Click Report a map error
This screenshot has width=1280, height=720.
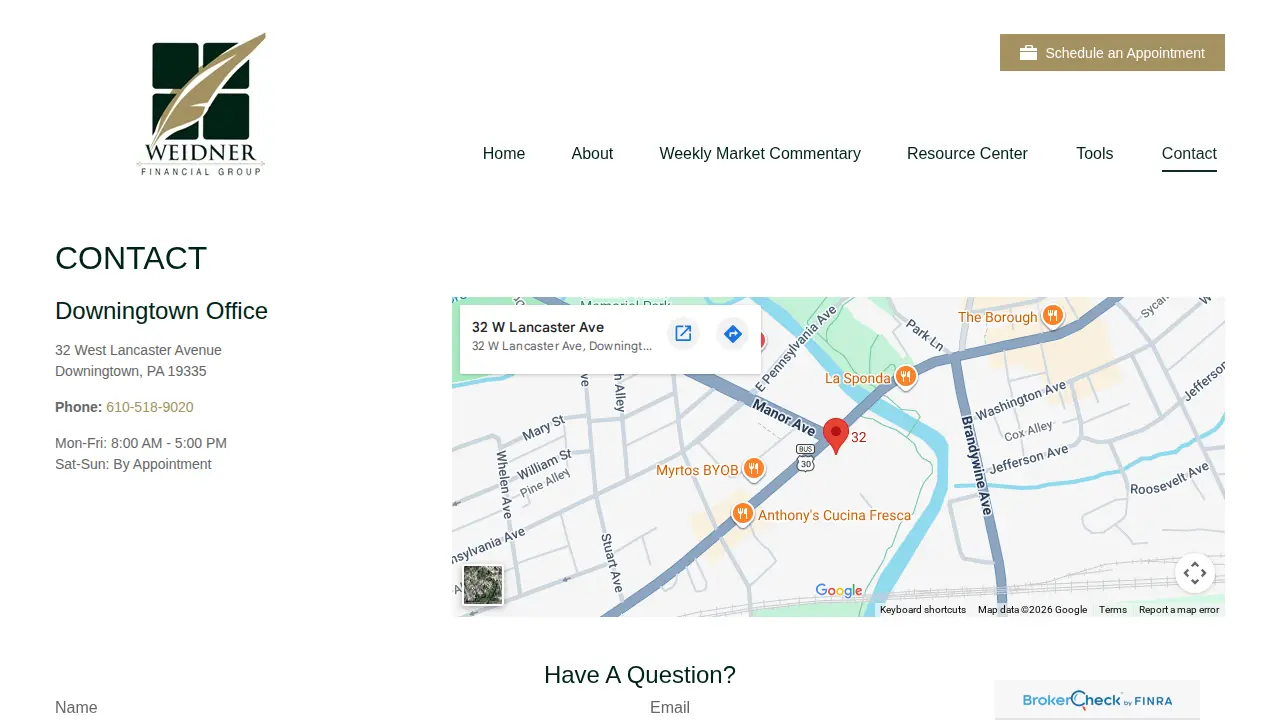pyautogui.click(x=1179, y=610)
